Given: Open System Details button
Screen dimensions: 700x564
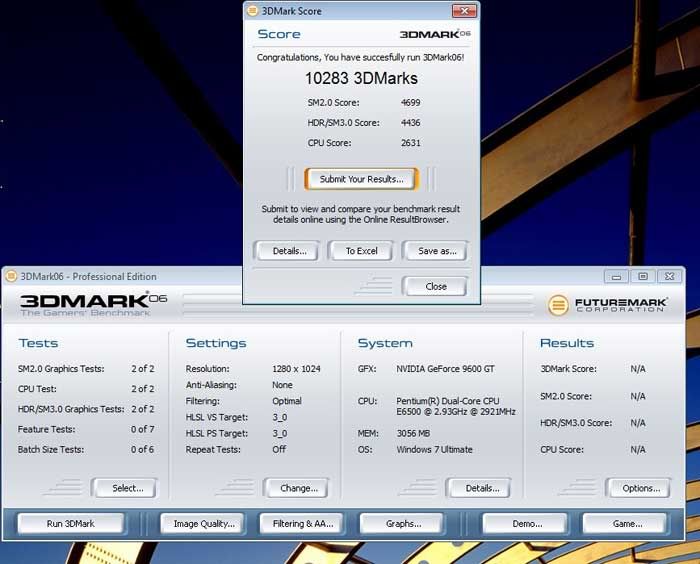Looking at the screenshot, I should [x=479, y=488].
